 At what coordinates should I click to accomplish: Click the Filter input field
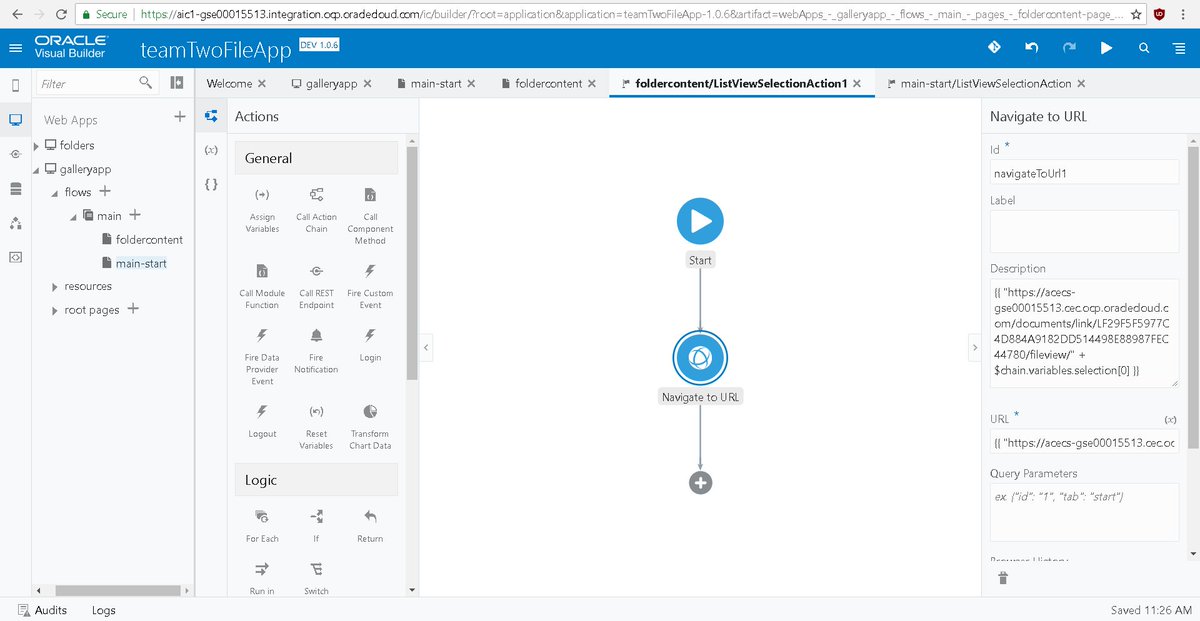[x=96, y=83]
